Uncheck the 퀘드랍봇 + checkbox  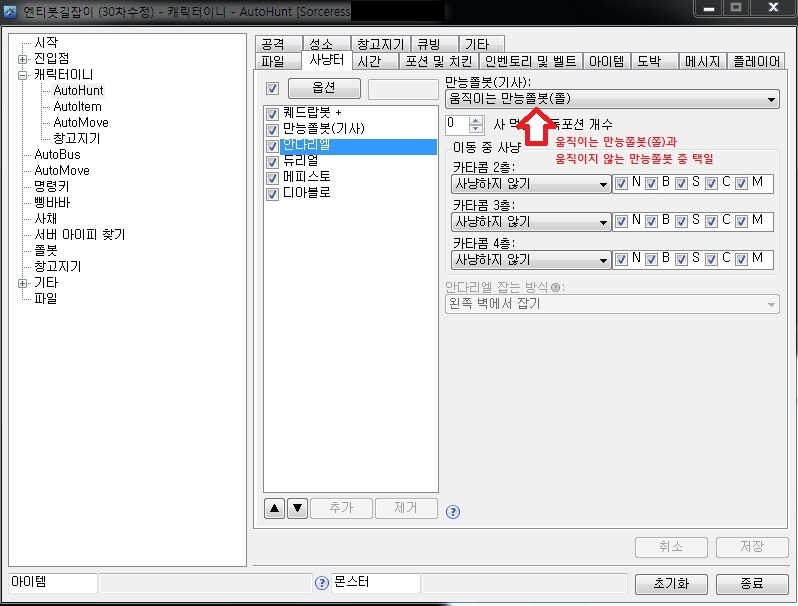pyautogui.click(x=272, y=113)
